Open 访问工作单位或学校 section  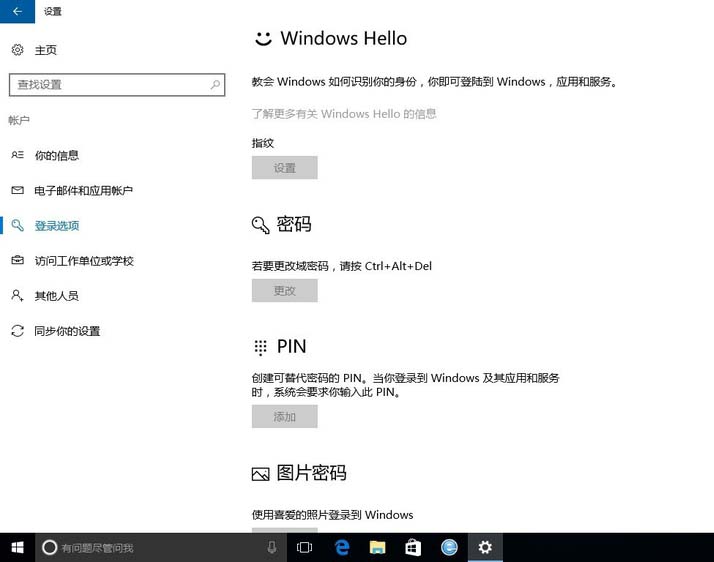point(83,261)
